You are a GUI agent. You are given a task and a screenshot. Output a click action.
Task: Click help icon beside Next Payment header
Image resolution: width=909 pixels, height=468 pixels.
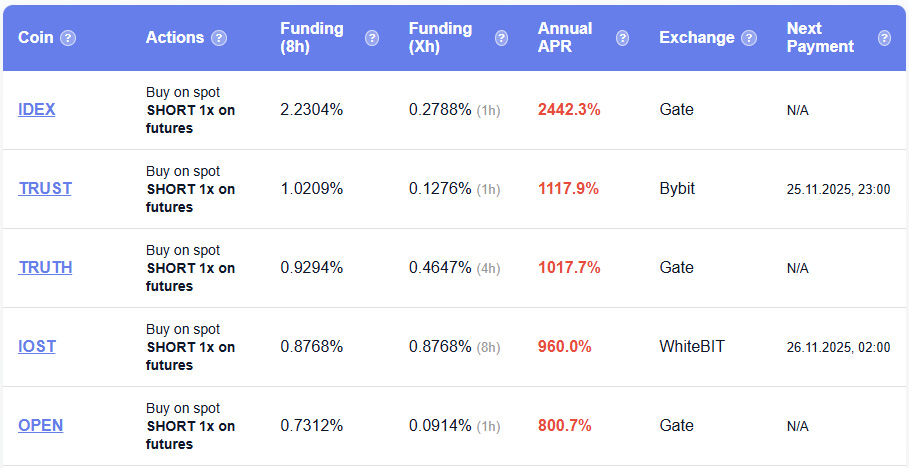[x=884, y=38]
